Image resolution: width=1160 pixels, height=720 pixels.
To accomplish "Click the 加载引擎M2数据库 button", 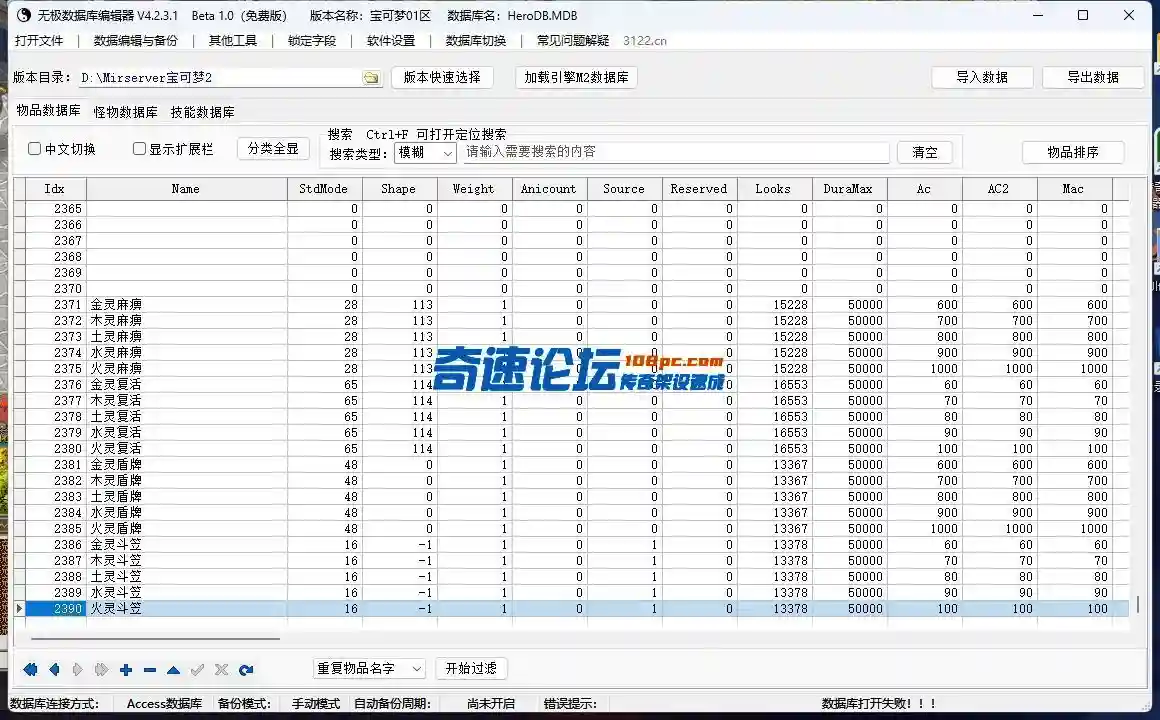I will pos(576,77).
